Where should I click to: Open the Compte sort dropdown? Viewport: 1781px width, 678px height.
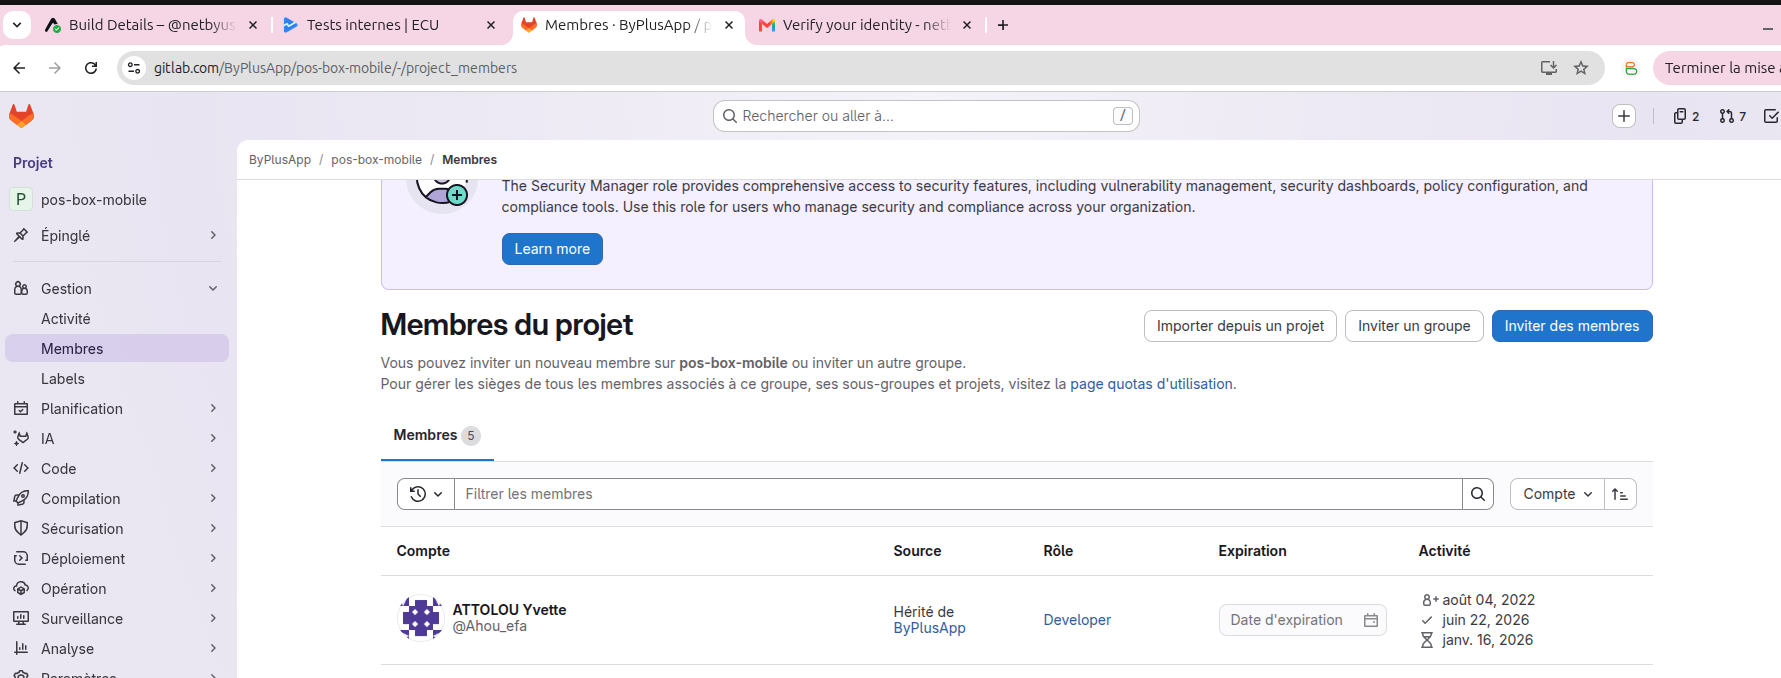click(1557, 494)
